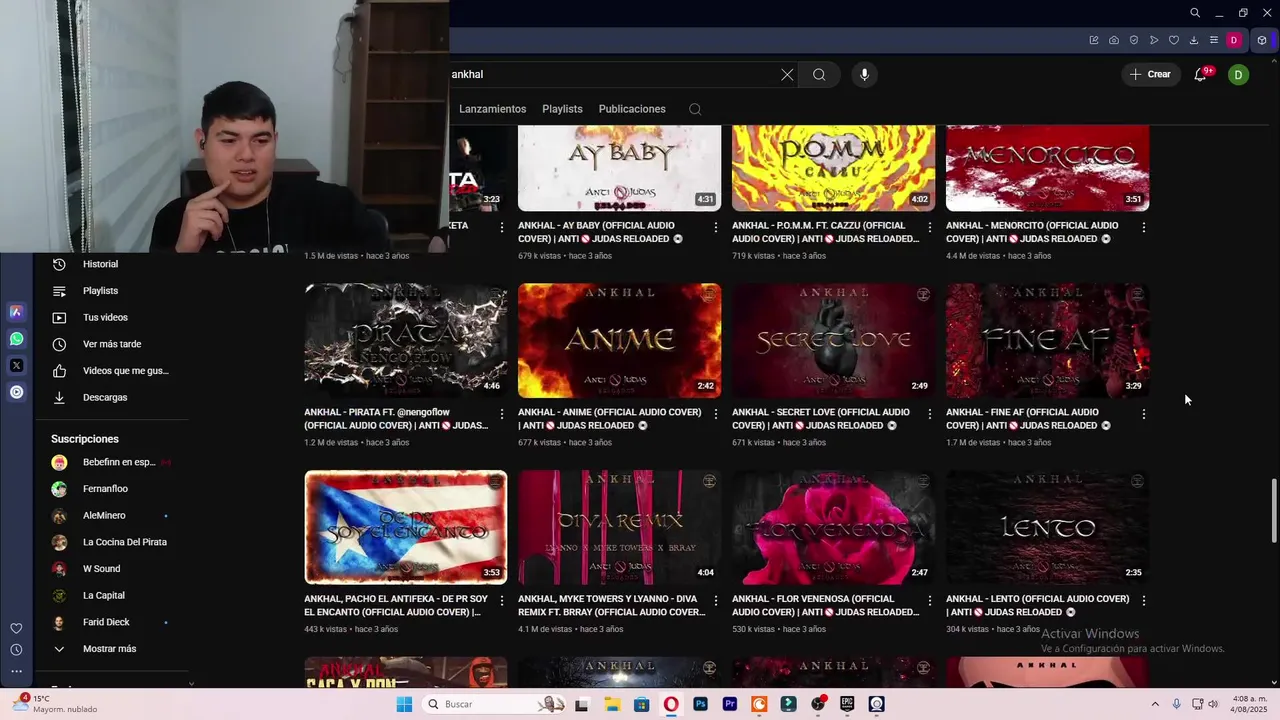Open Opera tab search magnifier in title bar

[1195, 13]
